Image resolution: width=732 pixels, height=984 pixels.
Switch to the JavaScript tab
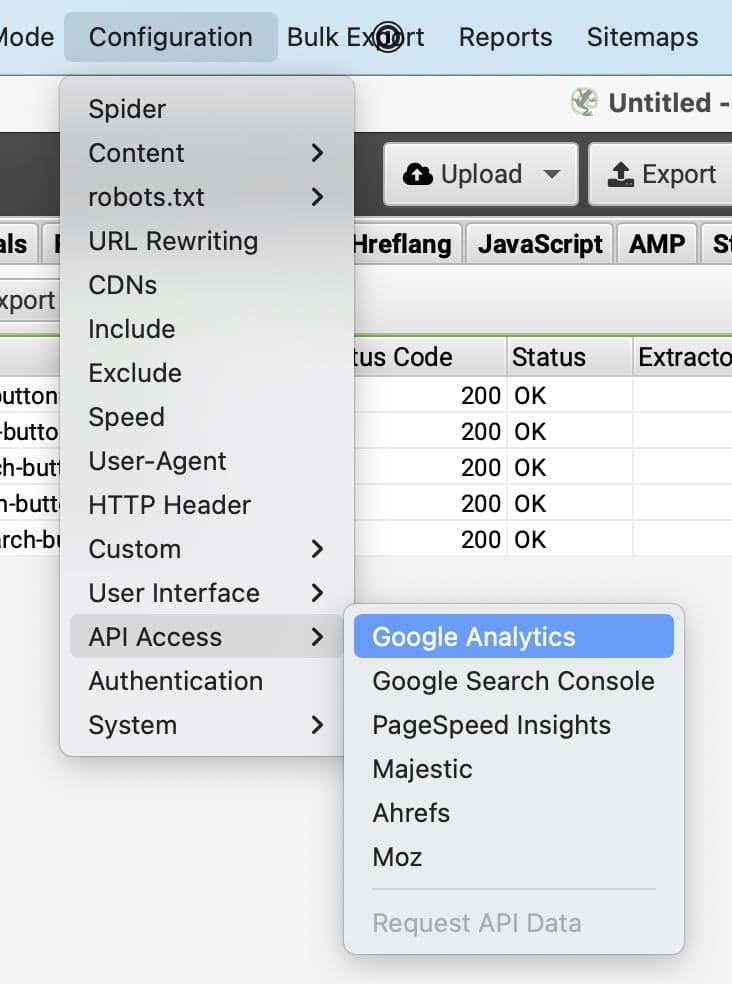[540, 244]
